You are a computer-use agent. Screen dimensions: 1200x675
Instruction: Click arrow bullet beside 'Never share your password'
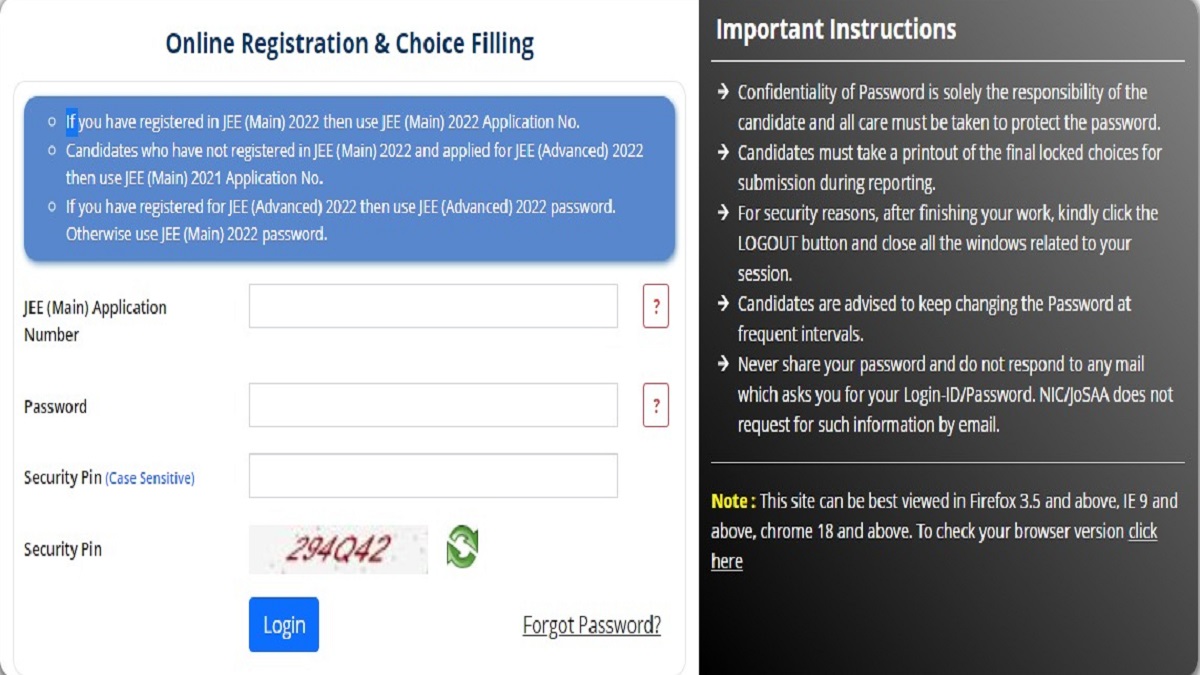(x=722, y=364)
